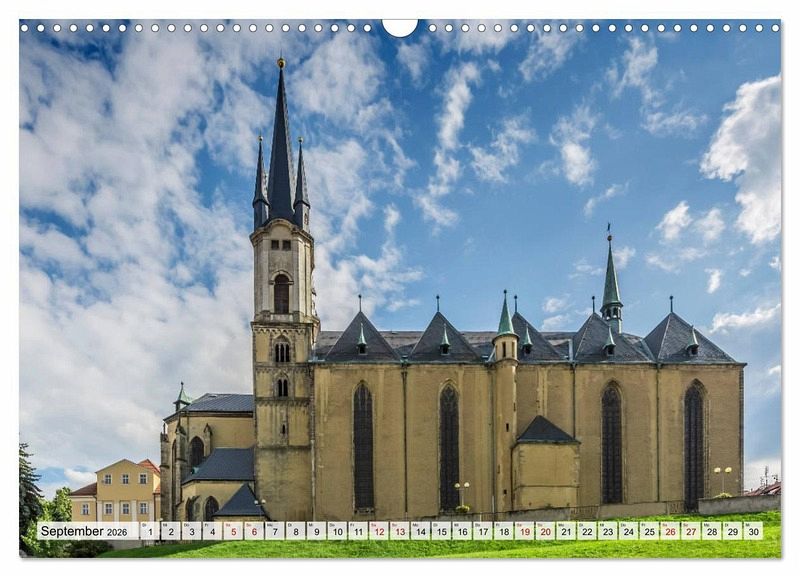Image resolution: width=800 pixels, height=577 pixels.
Task: Select the red date 19
Action: (x=524, y=531)
